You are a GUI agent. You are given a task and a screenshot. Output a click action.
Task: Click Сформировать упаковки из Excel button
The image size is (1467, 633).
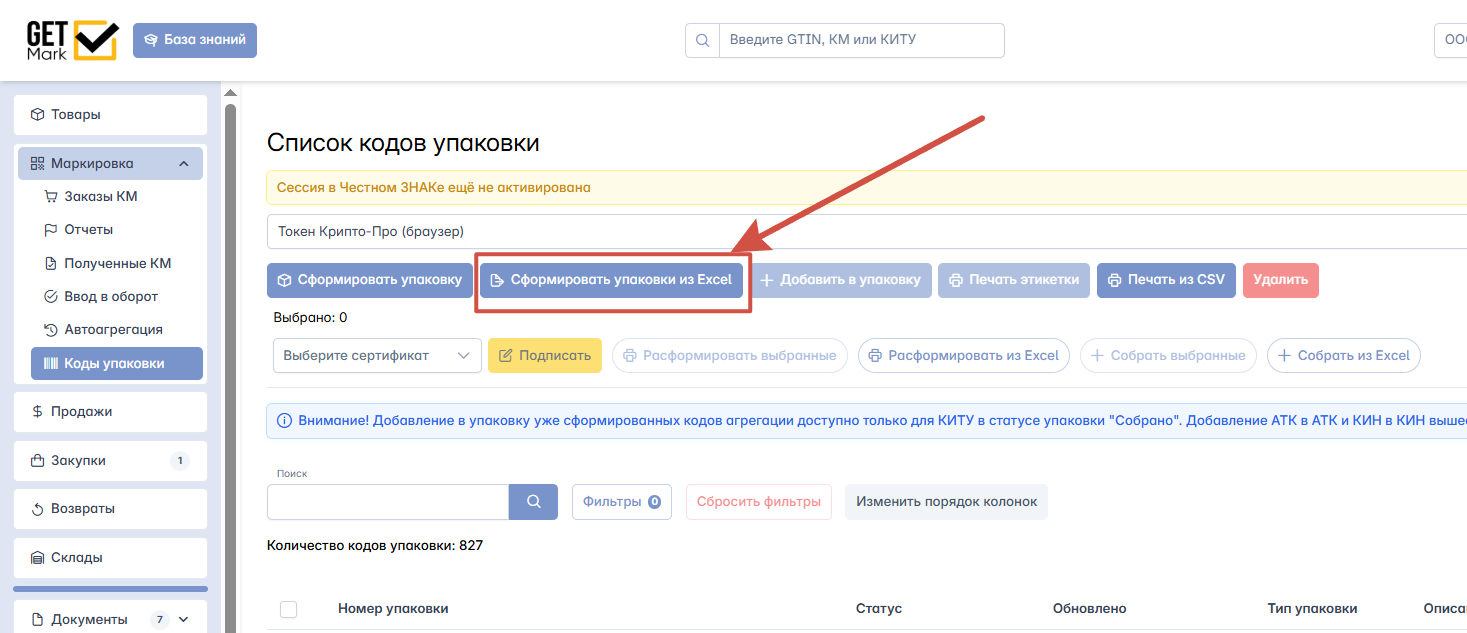(x=612, y=280)
